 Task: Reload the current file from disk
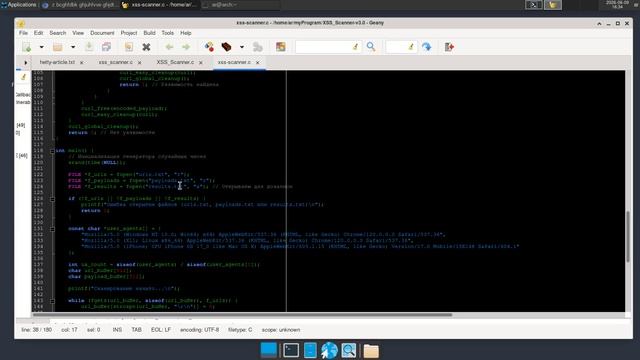coord(129,47)
